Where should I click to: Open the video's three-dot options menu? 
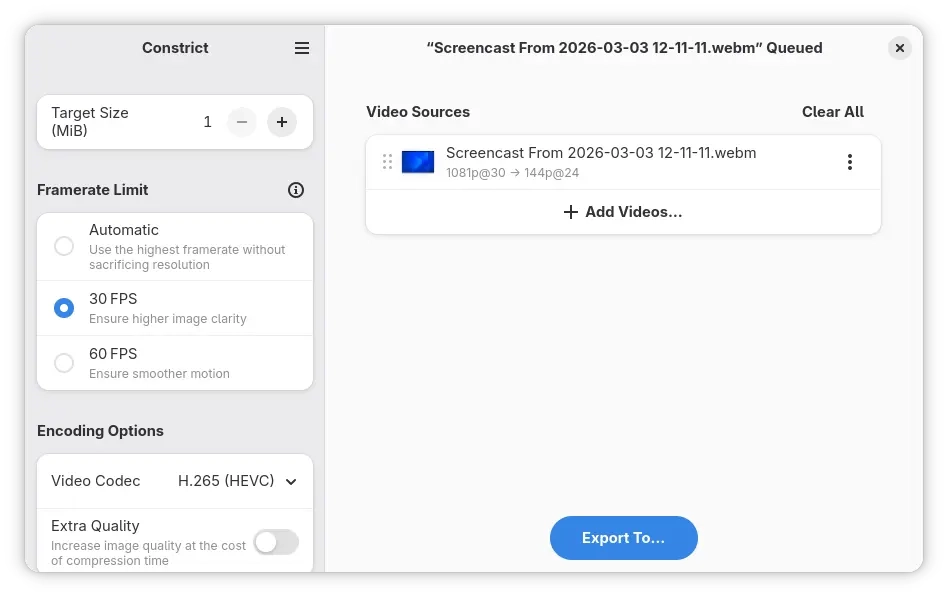coord(849,162)
